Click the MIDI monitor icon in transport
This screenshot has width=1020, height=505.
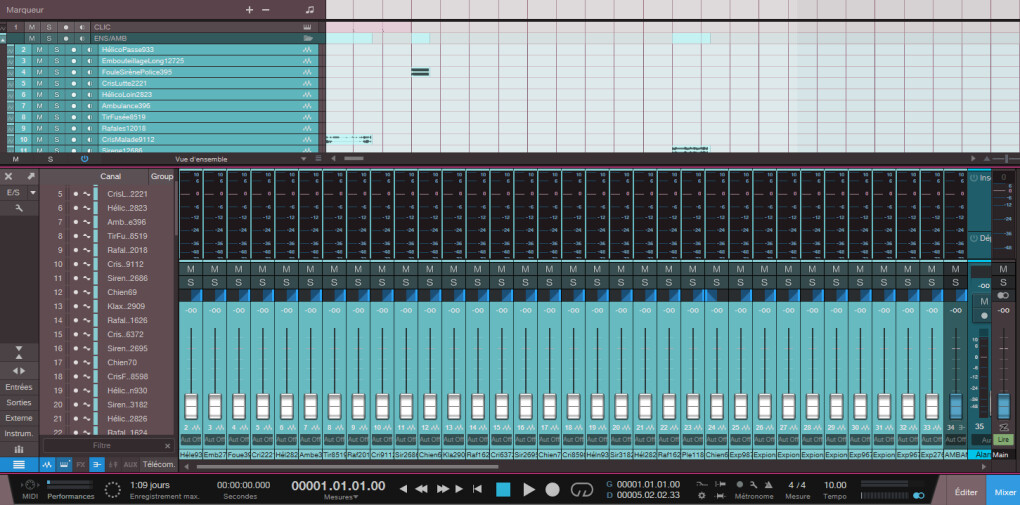point(29,485)
